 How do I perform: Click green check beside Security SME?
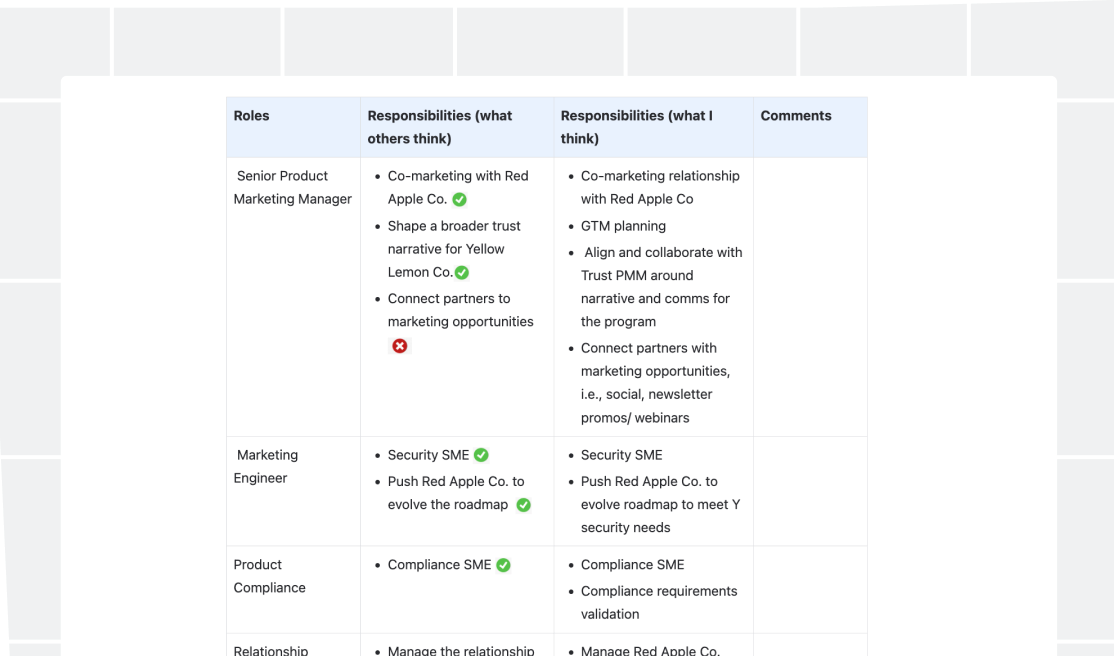[x=481, y=455]
